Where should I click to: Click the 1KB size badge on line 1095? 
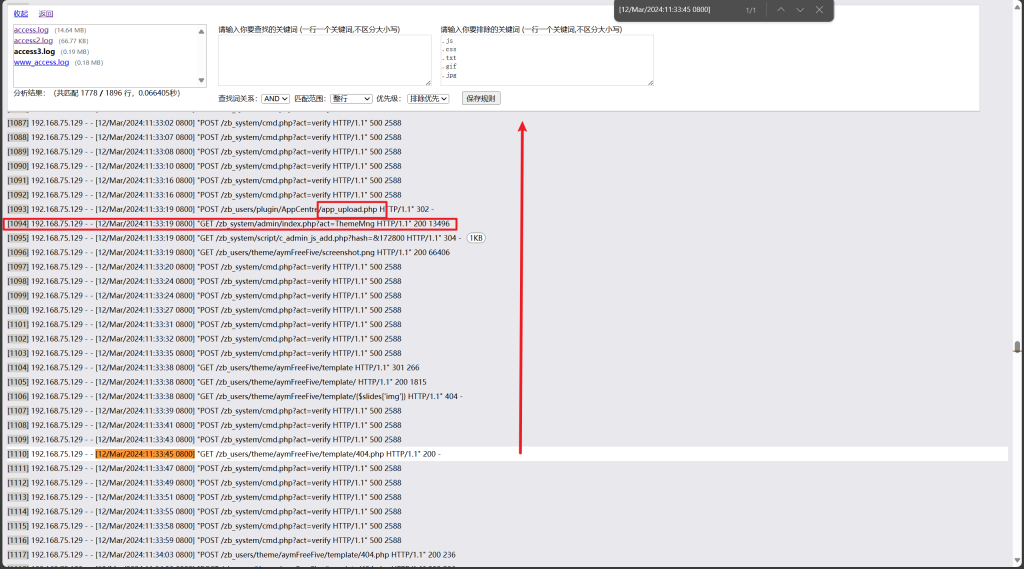[476, 238]
